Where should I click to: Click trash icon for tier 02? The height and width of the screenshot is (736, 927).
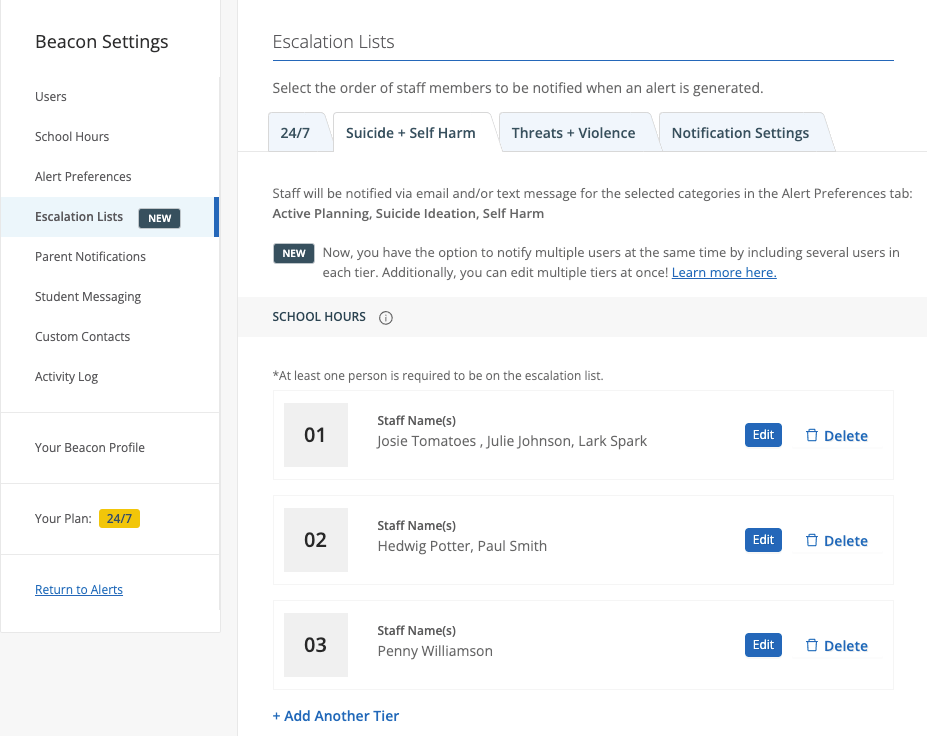(812, 540)
